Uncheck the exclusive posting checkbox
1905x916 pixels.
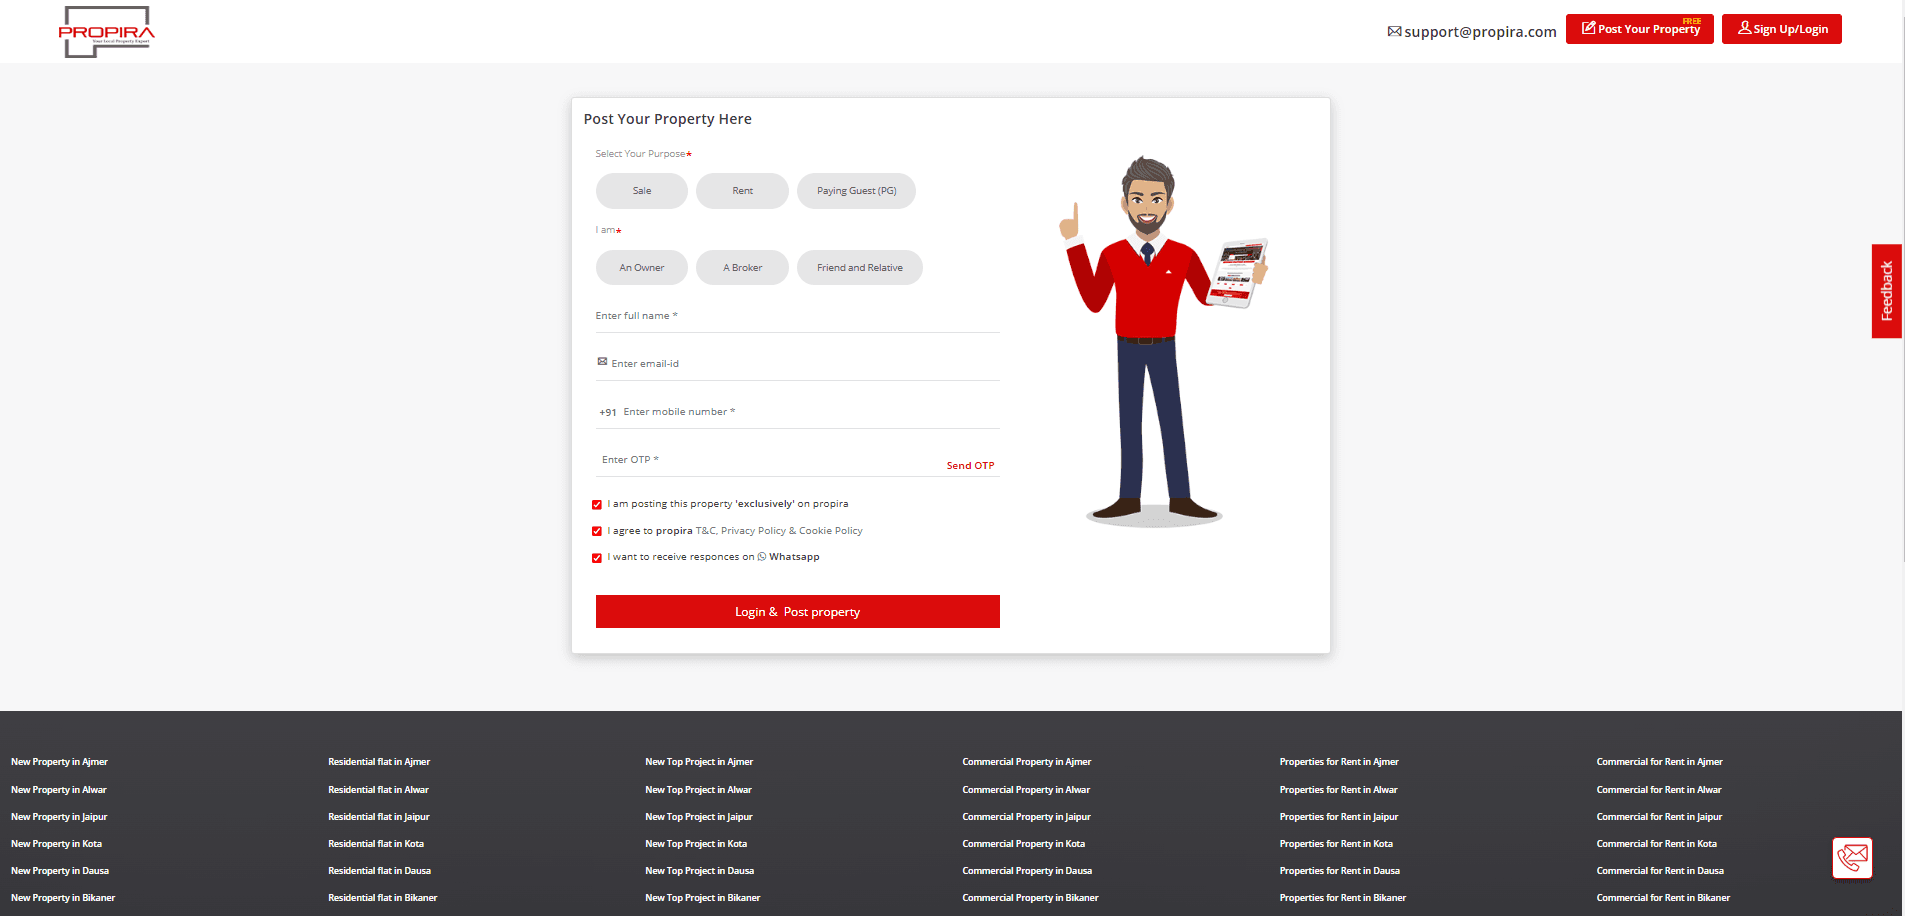point(597,505)
